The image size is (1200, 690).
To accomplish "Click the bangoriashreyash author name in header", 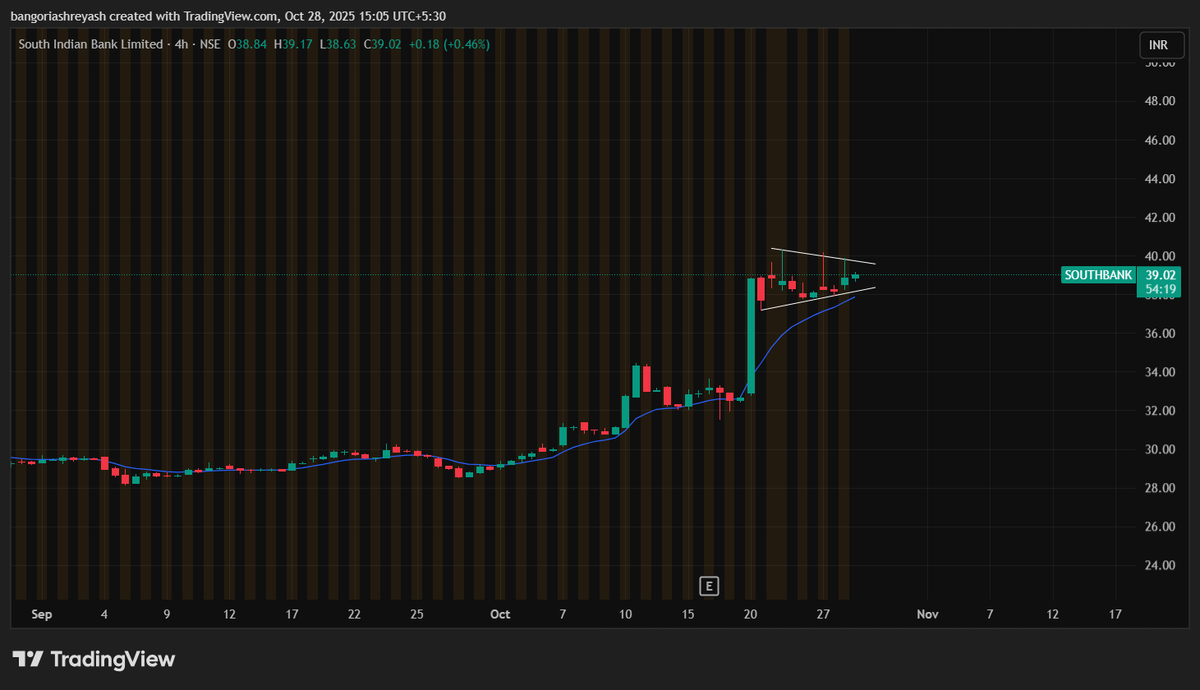I will tap(59, 15).
